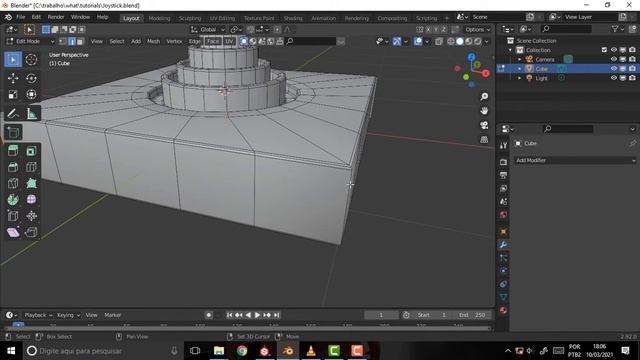Select the Select Box tool
Viewport: 640px width, 360px height.
tap(13, 60)
